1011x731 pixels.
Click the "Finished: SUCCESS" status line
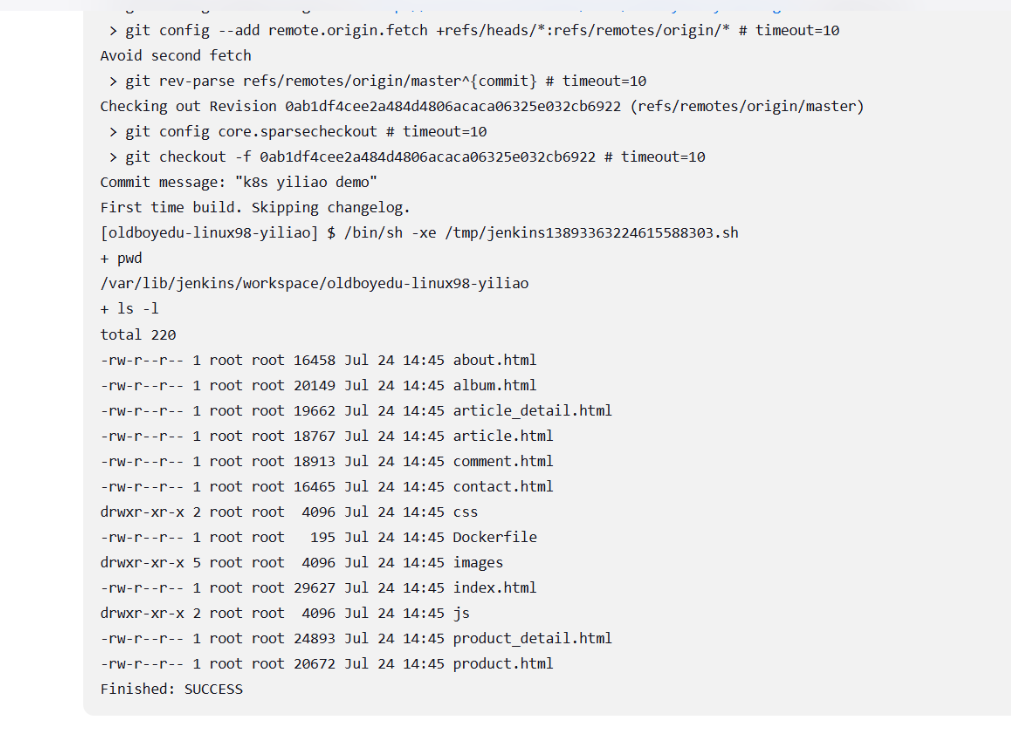coord(171,689)
